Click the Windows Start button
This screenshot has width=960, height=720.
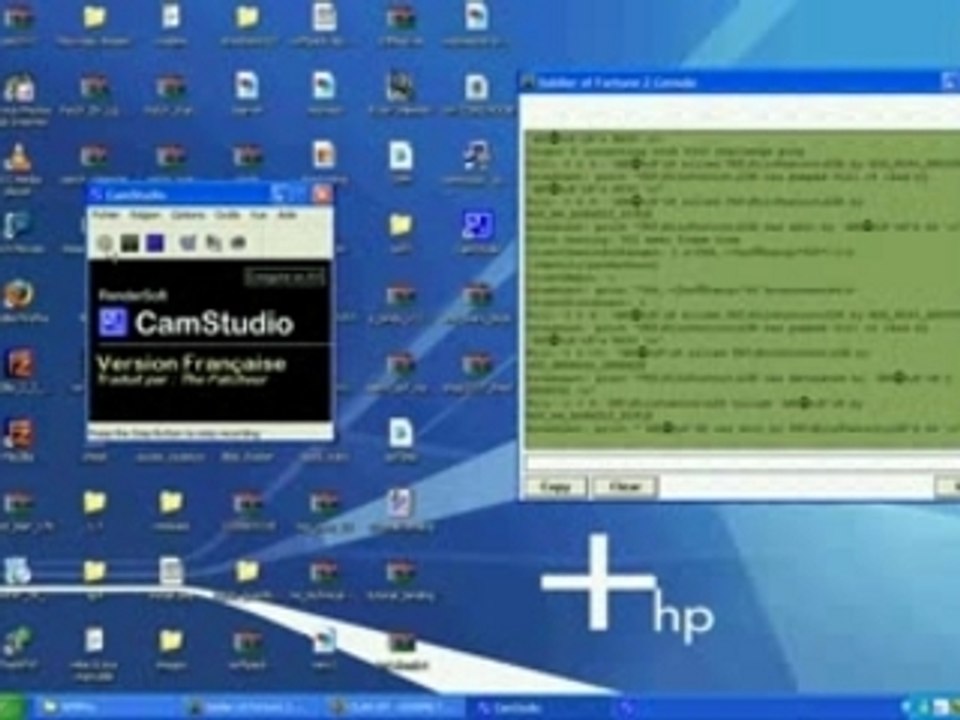(13, 708)
